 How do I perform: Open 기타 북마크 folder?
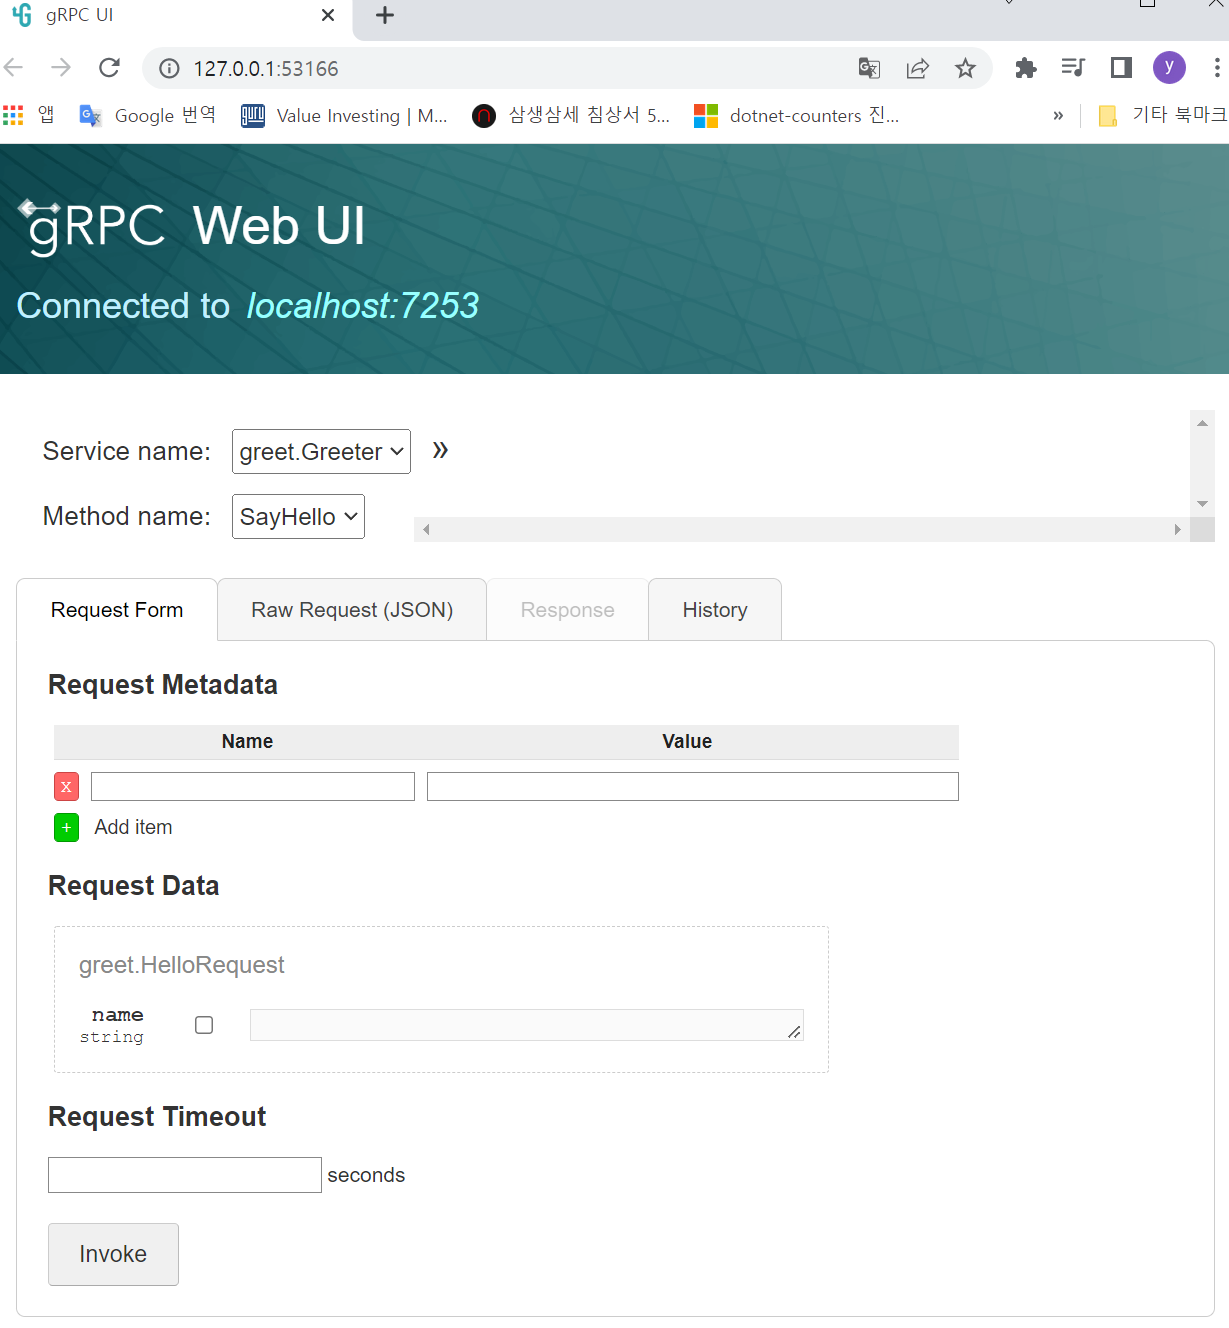click(x=1162, y=116)
